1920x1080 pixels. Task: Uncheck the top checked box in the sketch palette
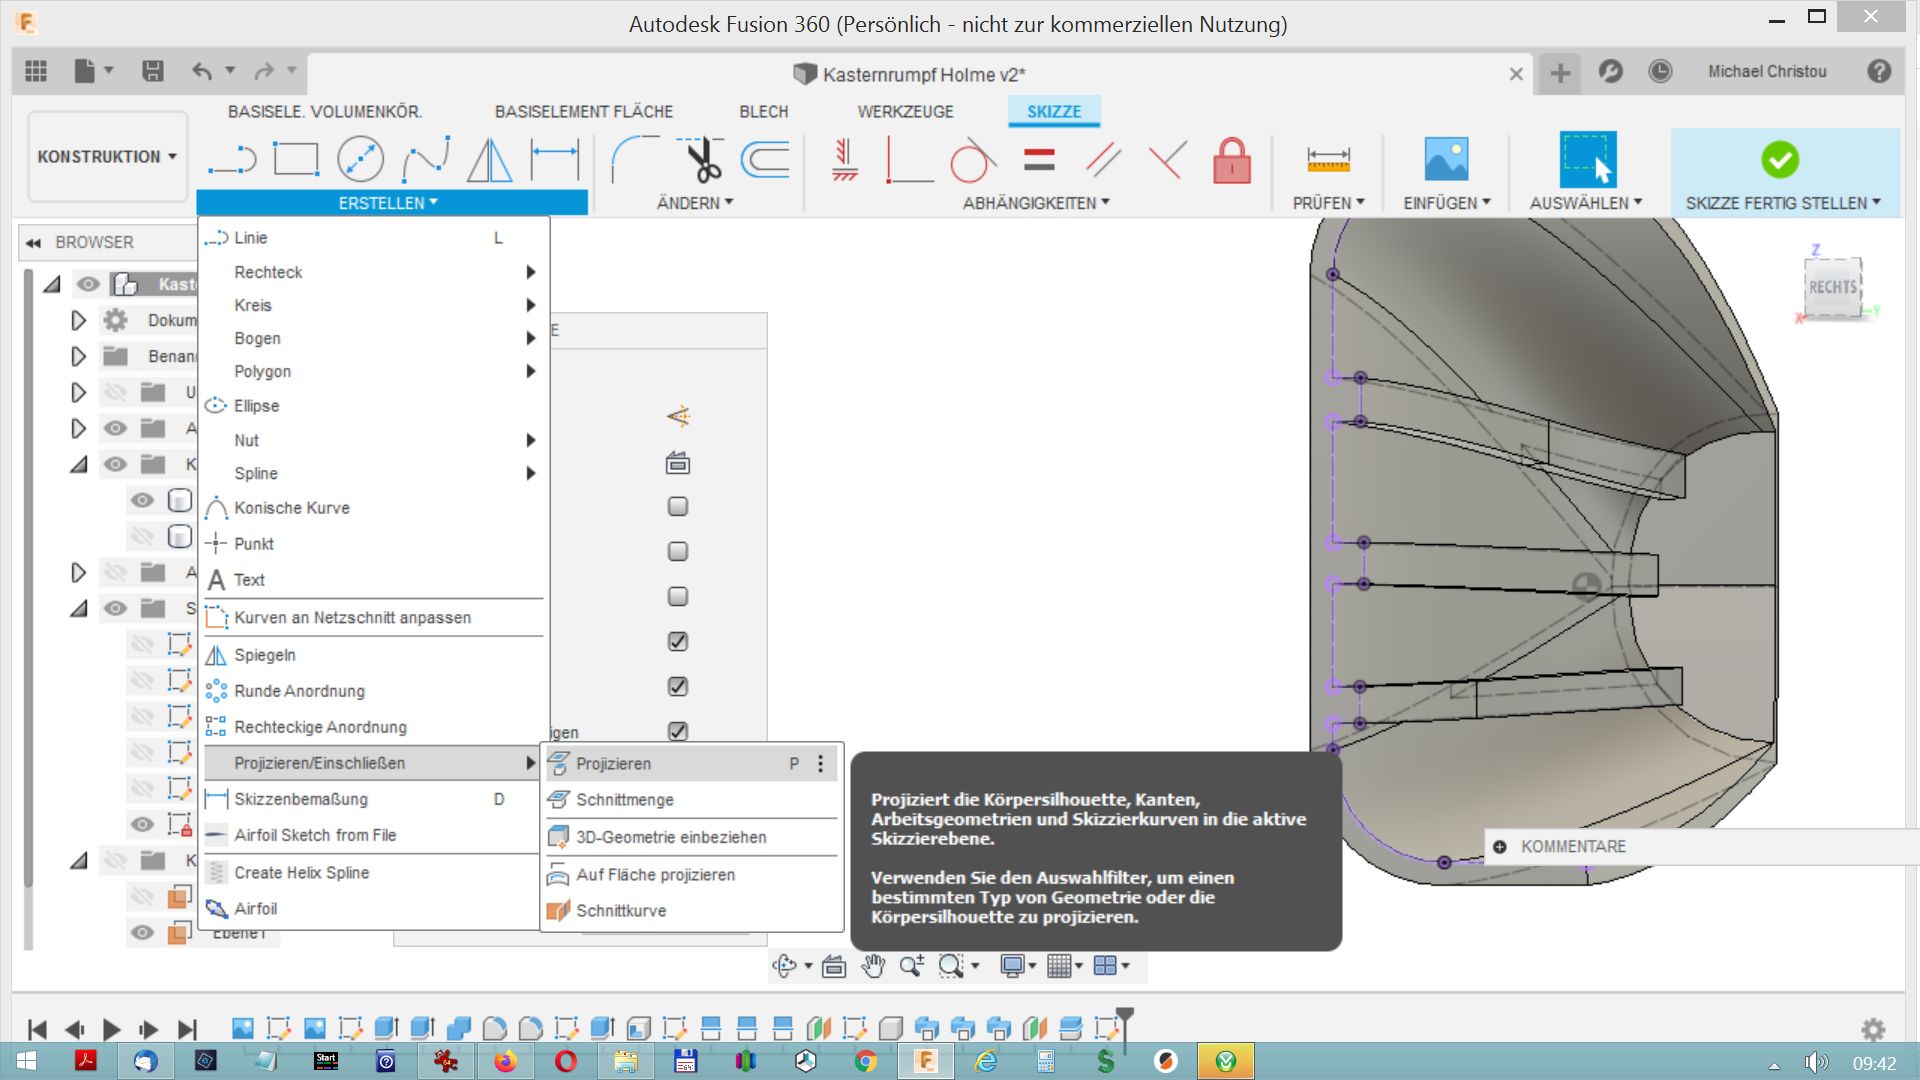678,642
